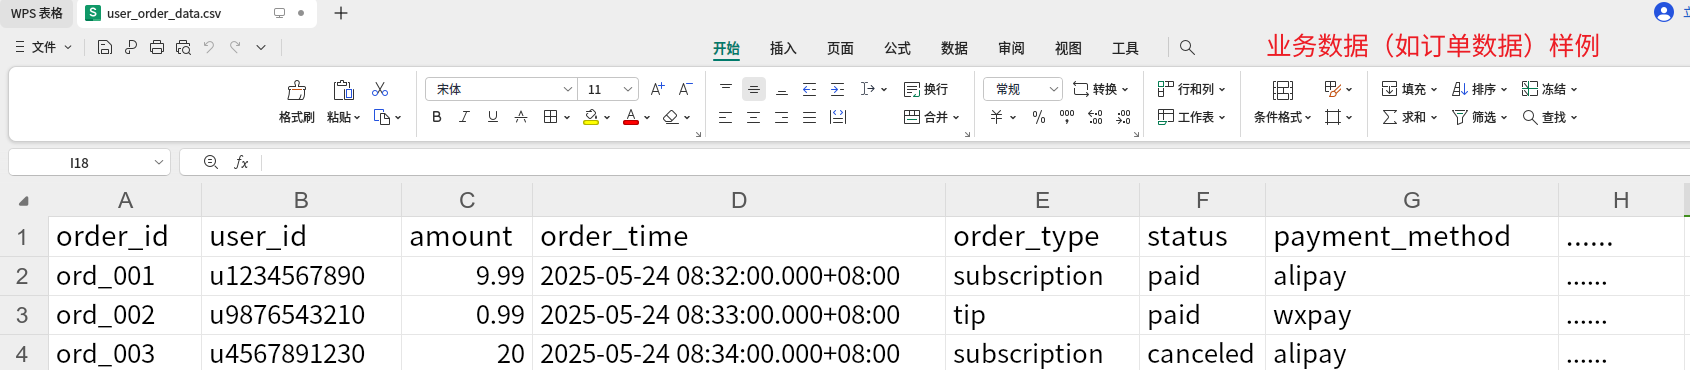The width and height of the screenshot is (1690, 370).
Task: Switch to the 视图 View tab
Action: (1068, 48)
